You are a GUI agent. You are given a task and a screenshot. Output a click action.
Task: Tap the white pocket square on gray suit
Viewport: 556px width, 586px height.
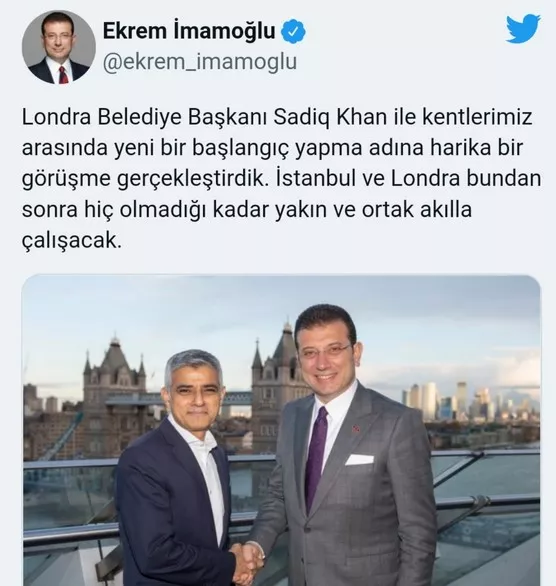click(359, 459)
